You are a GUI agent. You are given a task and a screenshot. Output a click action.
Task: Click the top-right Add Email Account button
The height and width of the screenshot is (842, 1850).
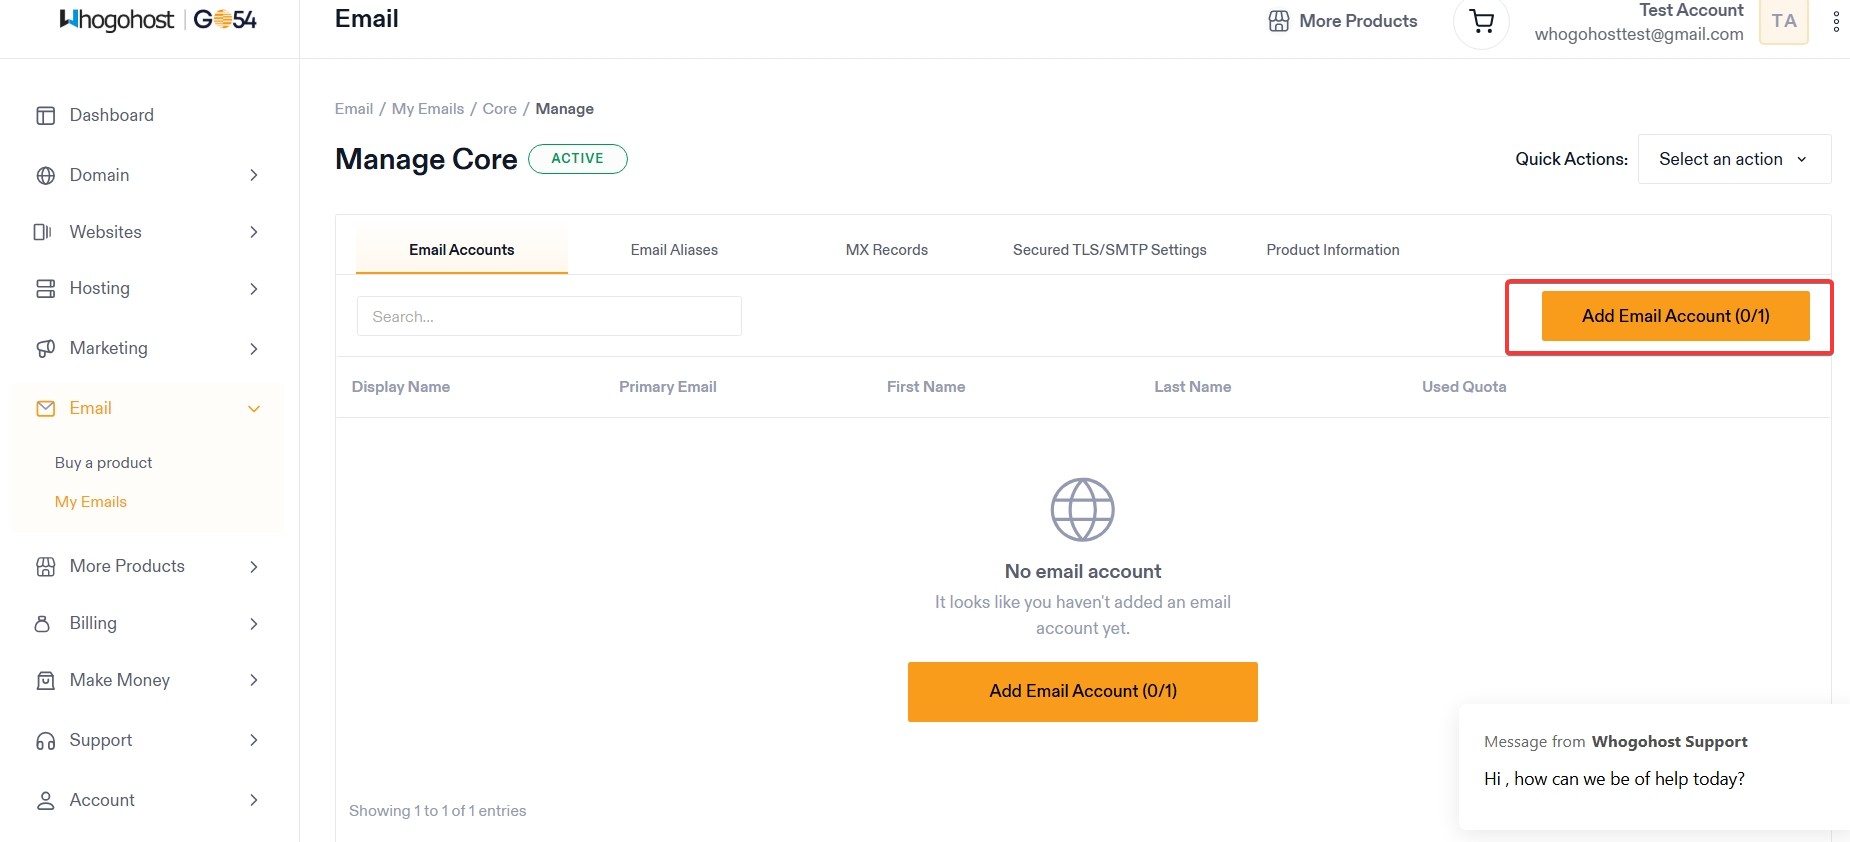point(1675,316)
